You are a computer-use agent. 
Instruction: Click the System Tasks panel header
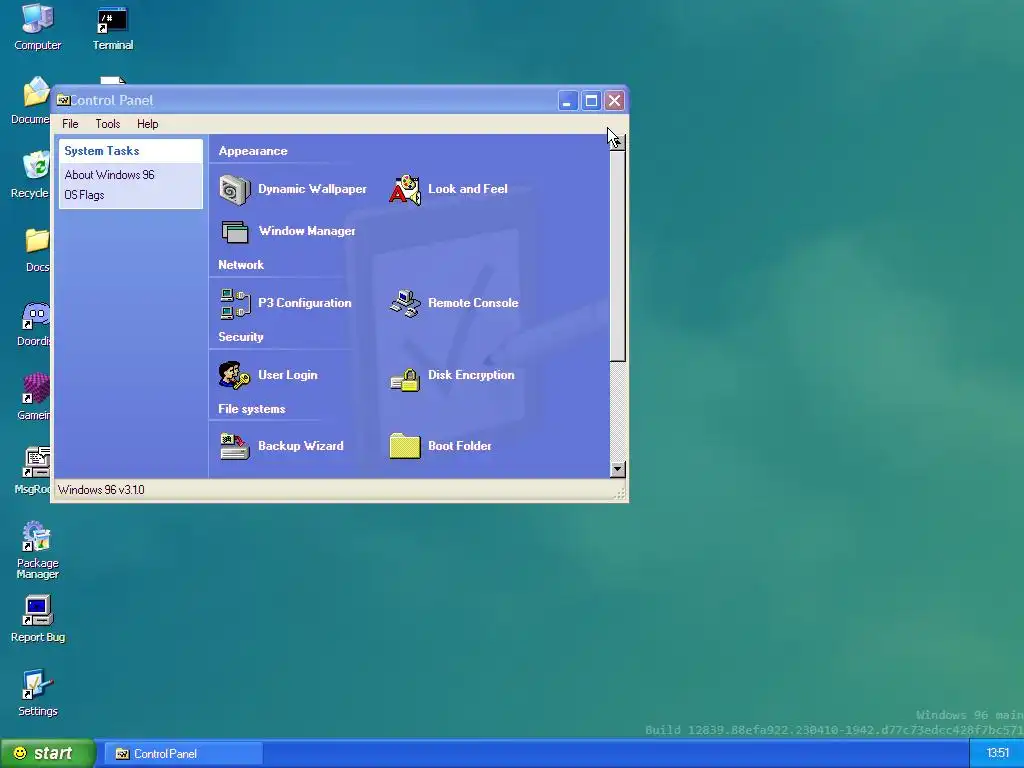[131, 151]
